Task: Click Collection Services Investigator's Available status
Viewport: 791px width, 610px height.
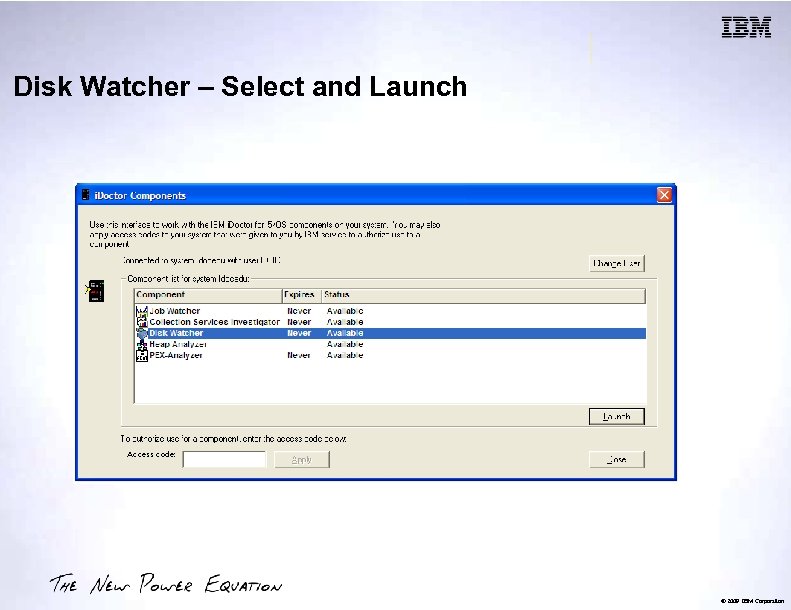Action: click(345, 322)
